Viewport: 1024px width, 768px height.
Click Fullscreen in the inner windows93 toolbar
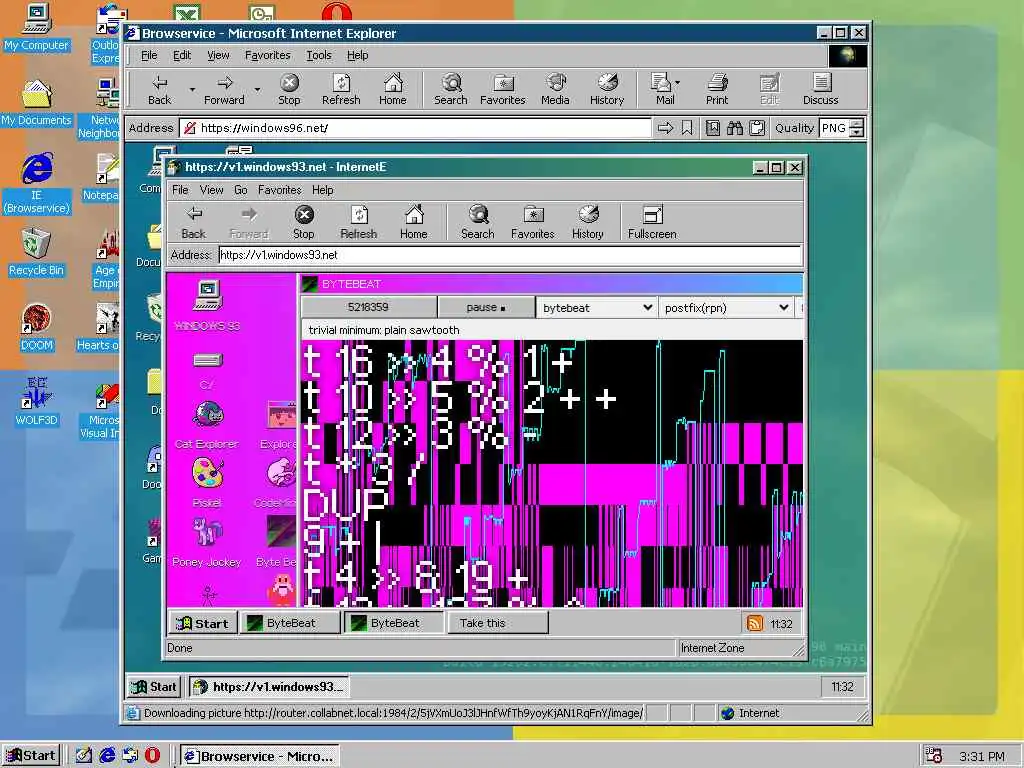652,223
